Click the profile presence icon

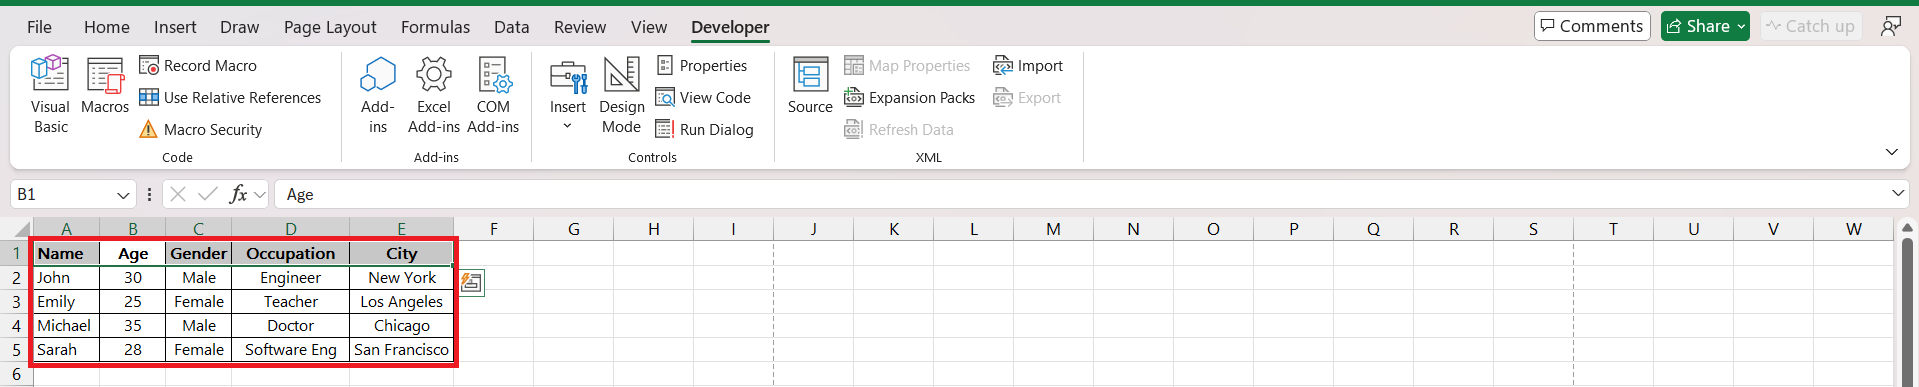[1890, 26]
